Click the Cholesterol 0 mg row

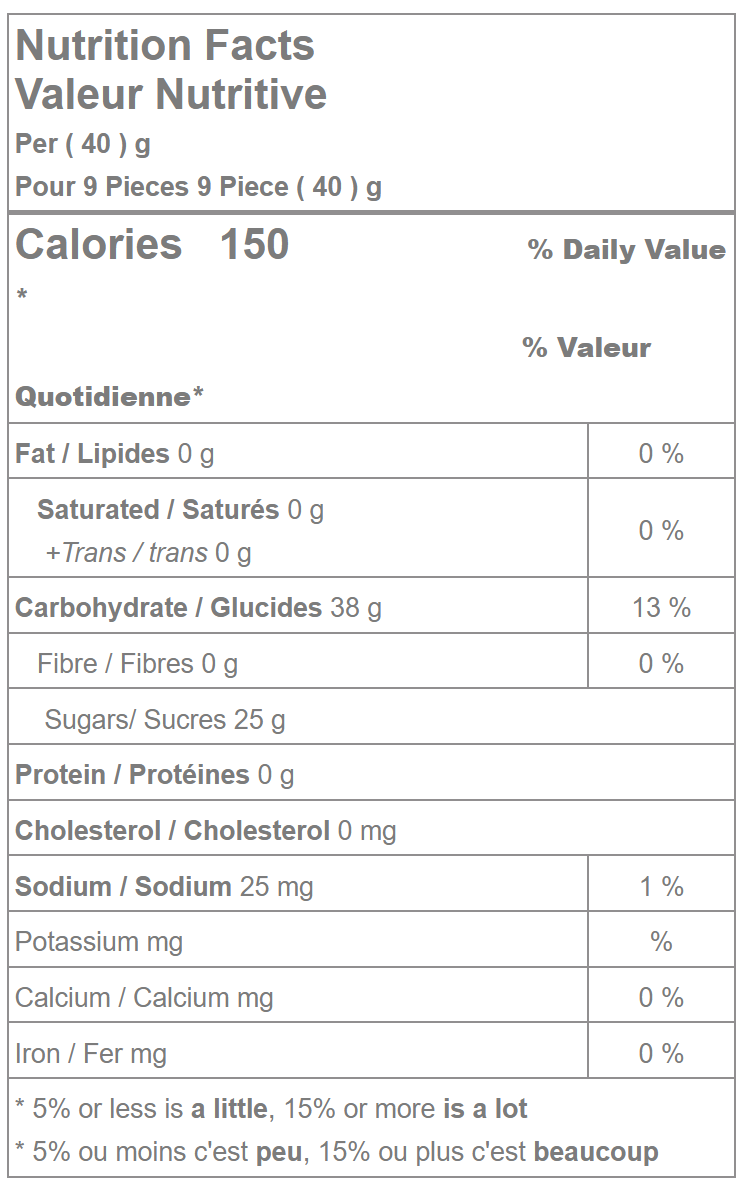click(x=205, y=831)
